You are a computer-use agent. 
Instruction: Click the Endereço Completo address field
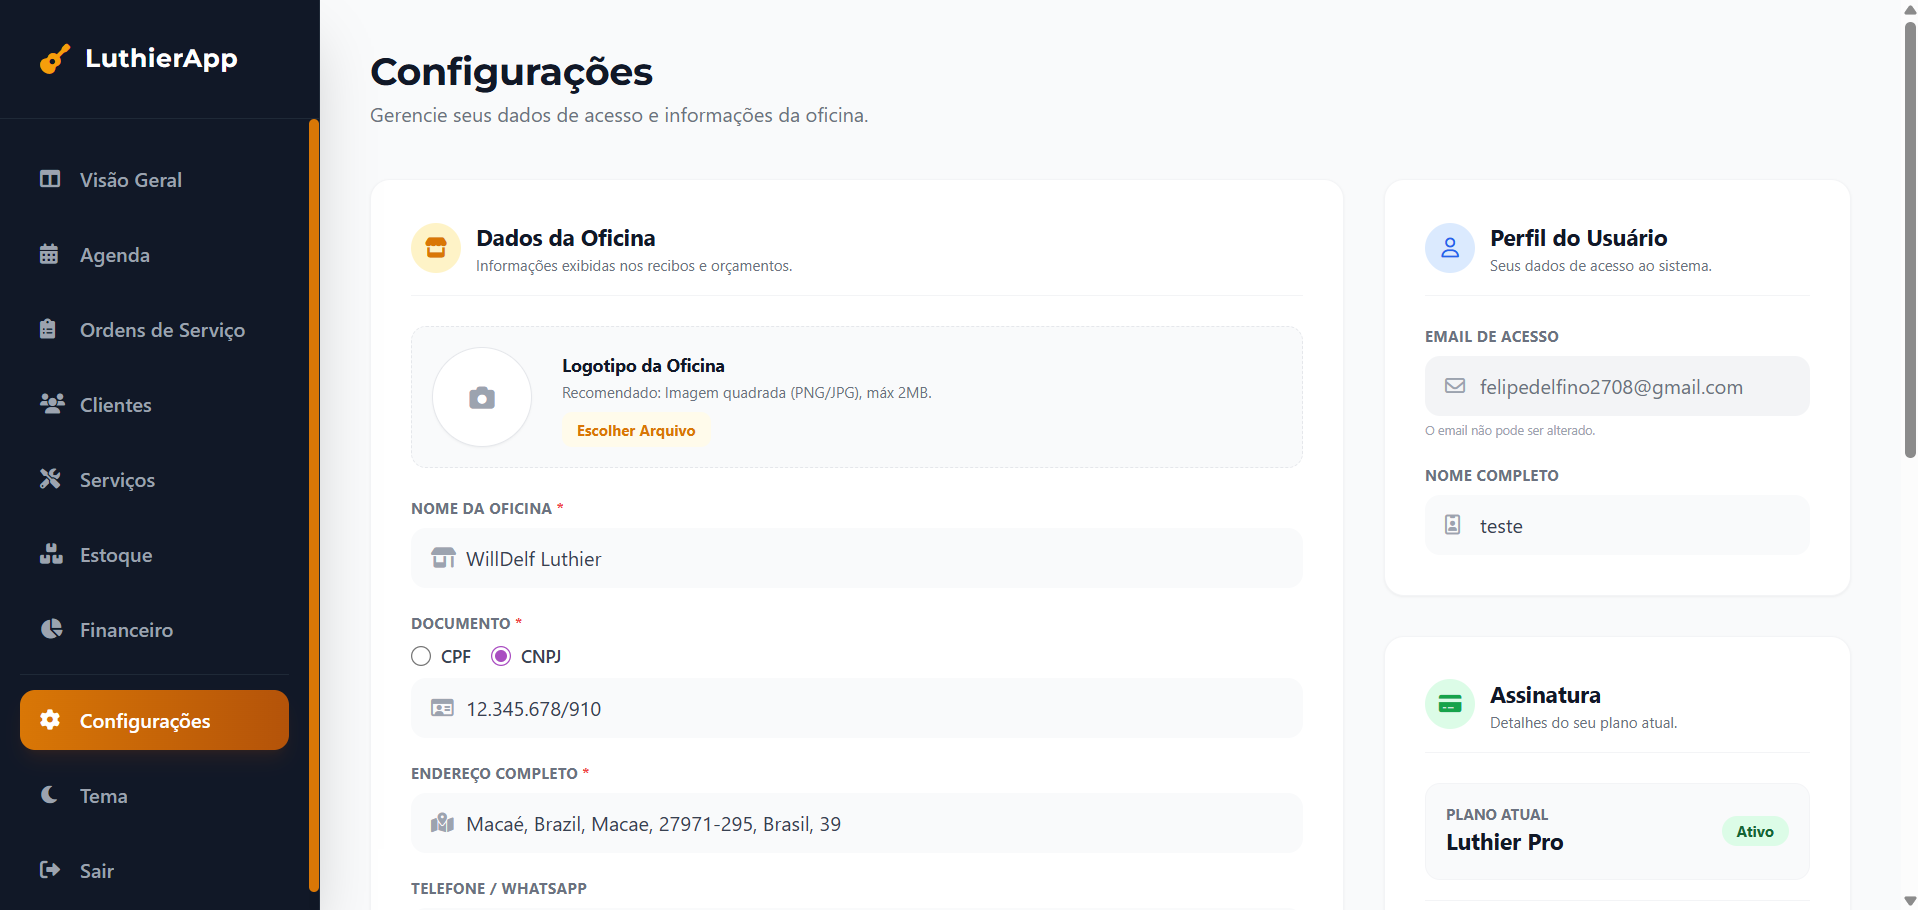856,824
